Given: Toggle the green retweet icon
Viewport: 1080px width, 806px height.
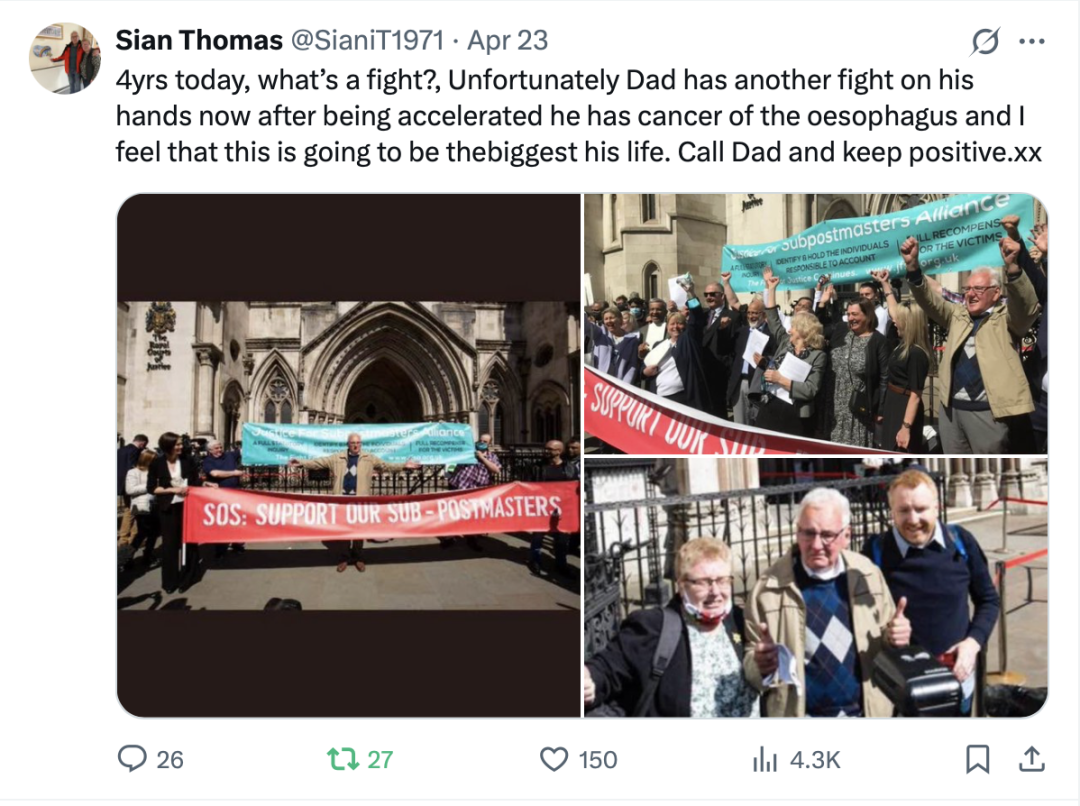Looking at the screenshot, I should (x=342, y=759).
